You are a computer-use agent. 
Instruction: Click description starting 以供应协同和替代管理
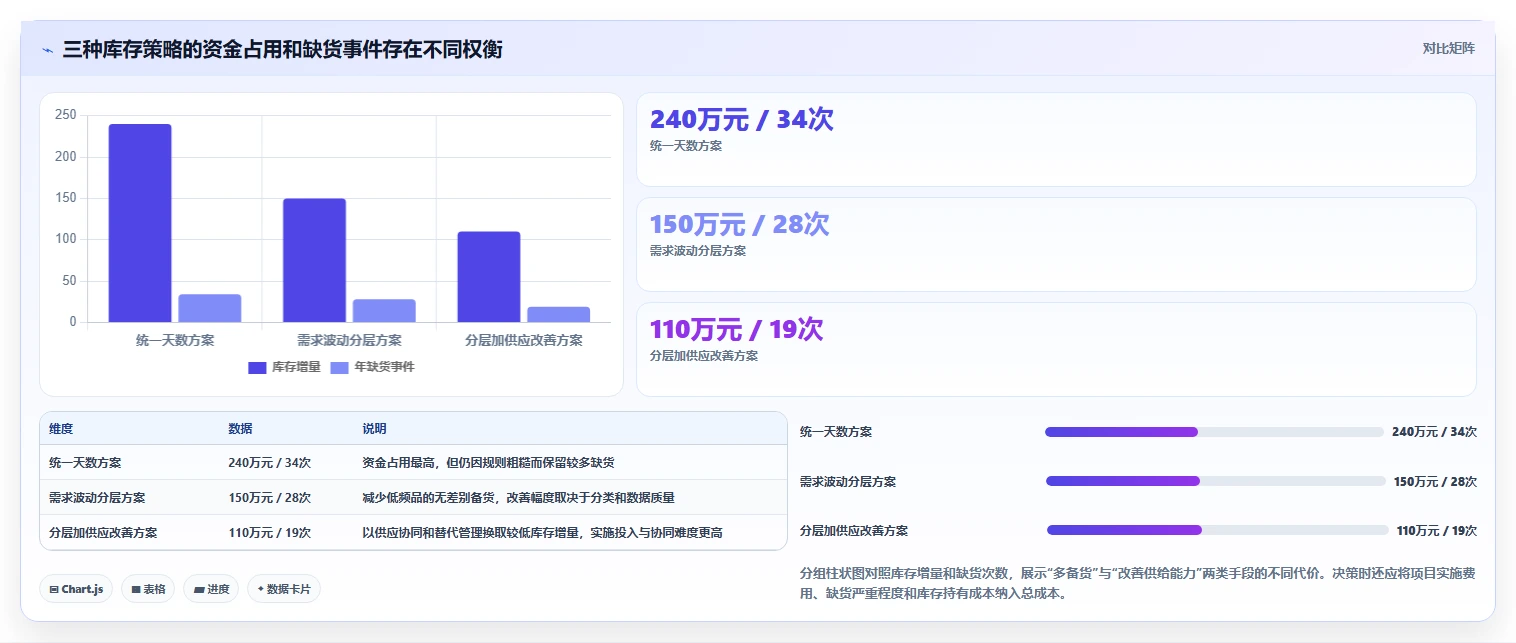pos(542,533)
